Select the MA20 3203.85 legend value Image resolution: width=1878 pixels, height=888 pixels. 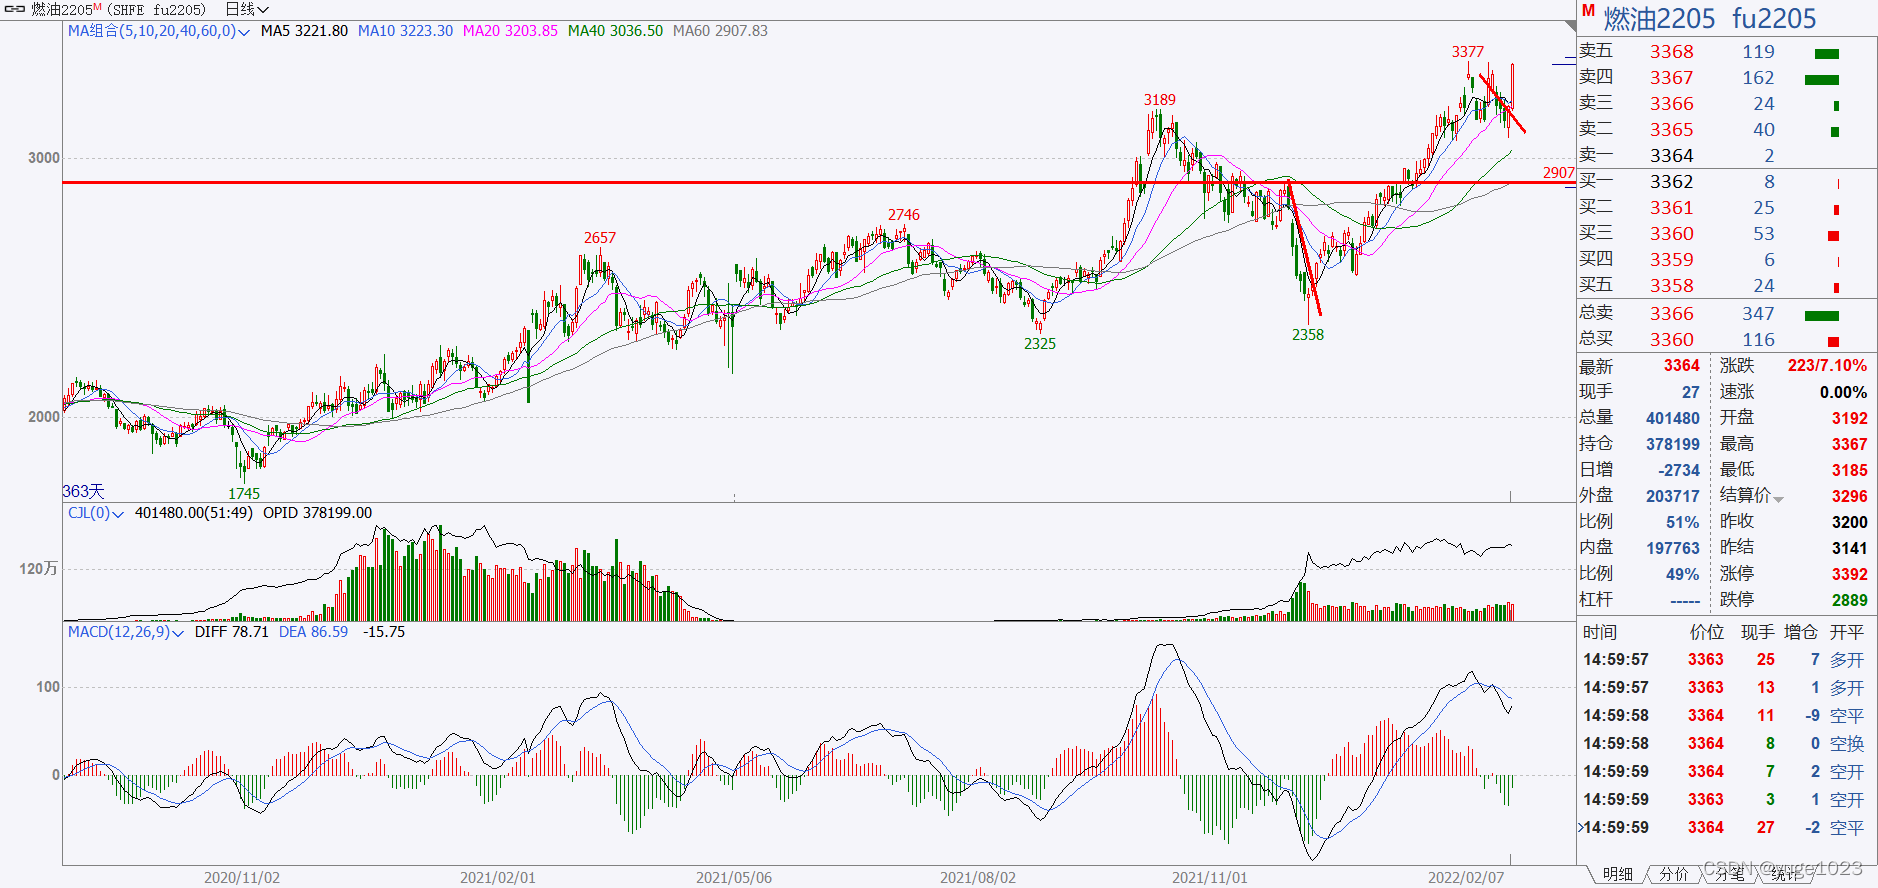tap(510, 31)
